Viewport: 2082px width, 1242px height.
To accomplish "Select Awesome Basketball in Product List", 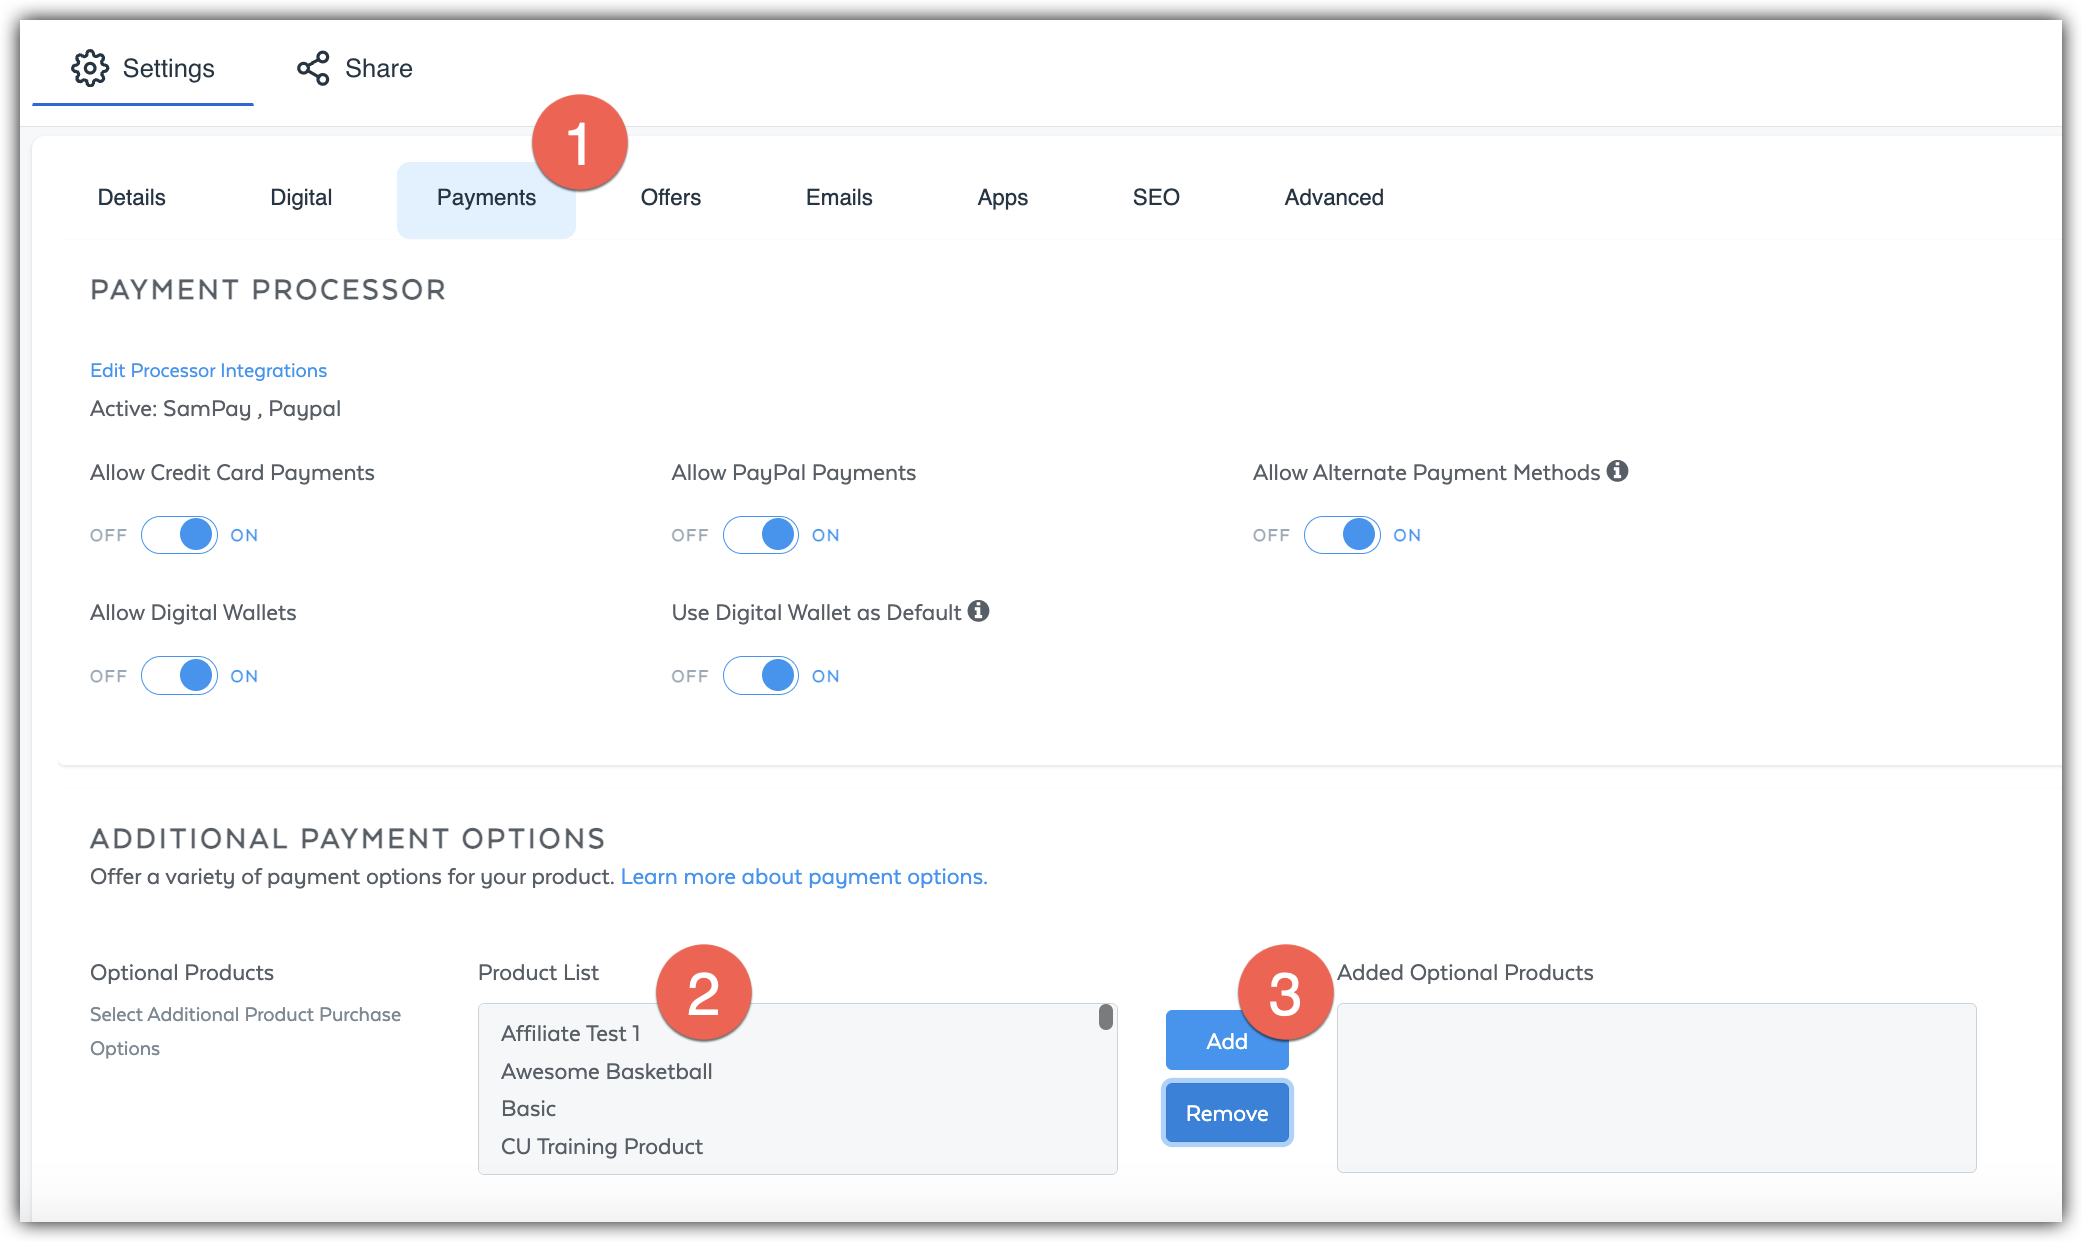I will pos(606,1071).
